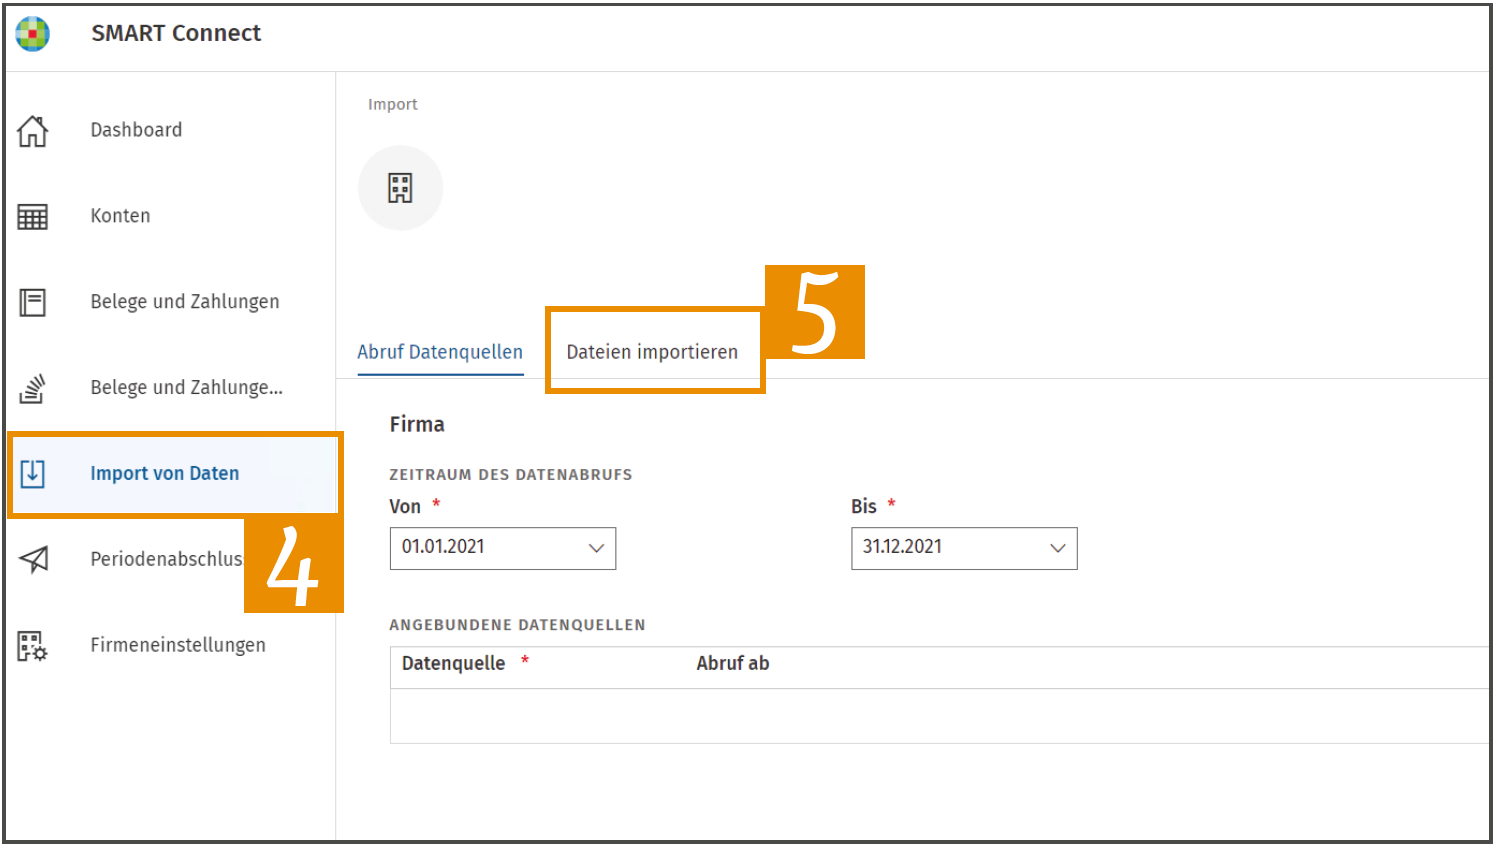
Task: Open Belege und Zahlungen menu entry
Action: pyautogui.click(x=185, y=302)
